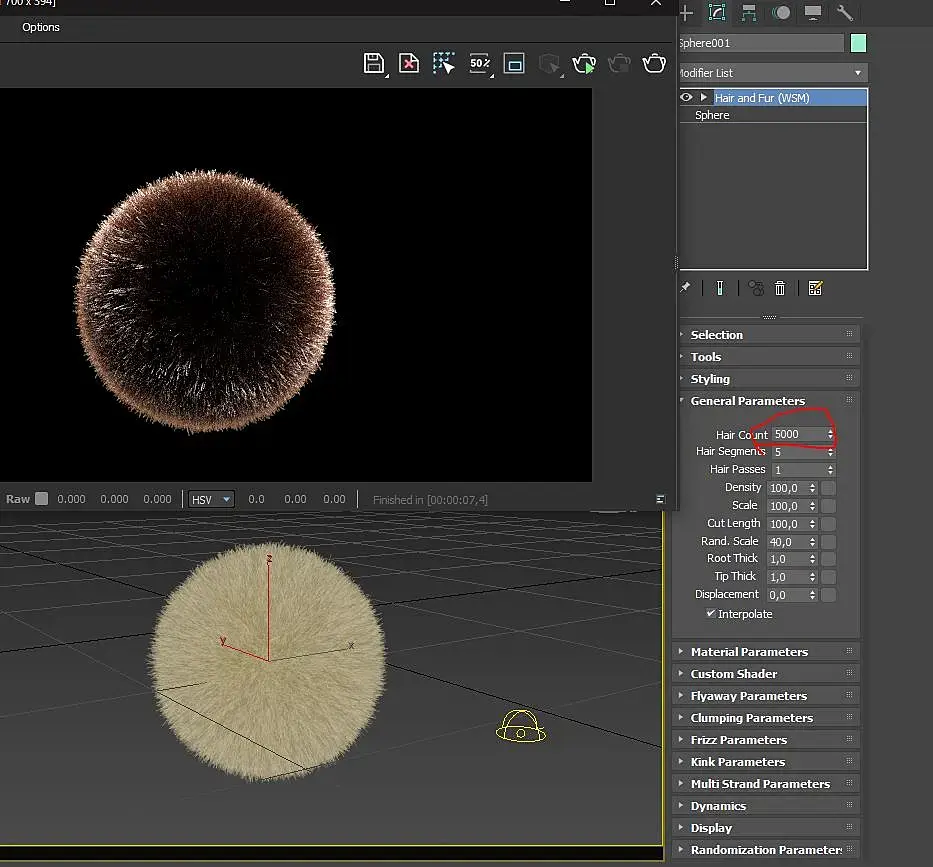Screen dimensions: 933x867
Task: Expand the Material Parameters rollout
Action: click(x=748, y=652)
